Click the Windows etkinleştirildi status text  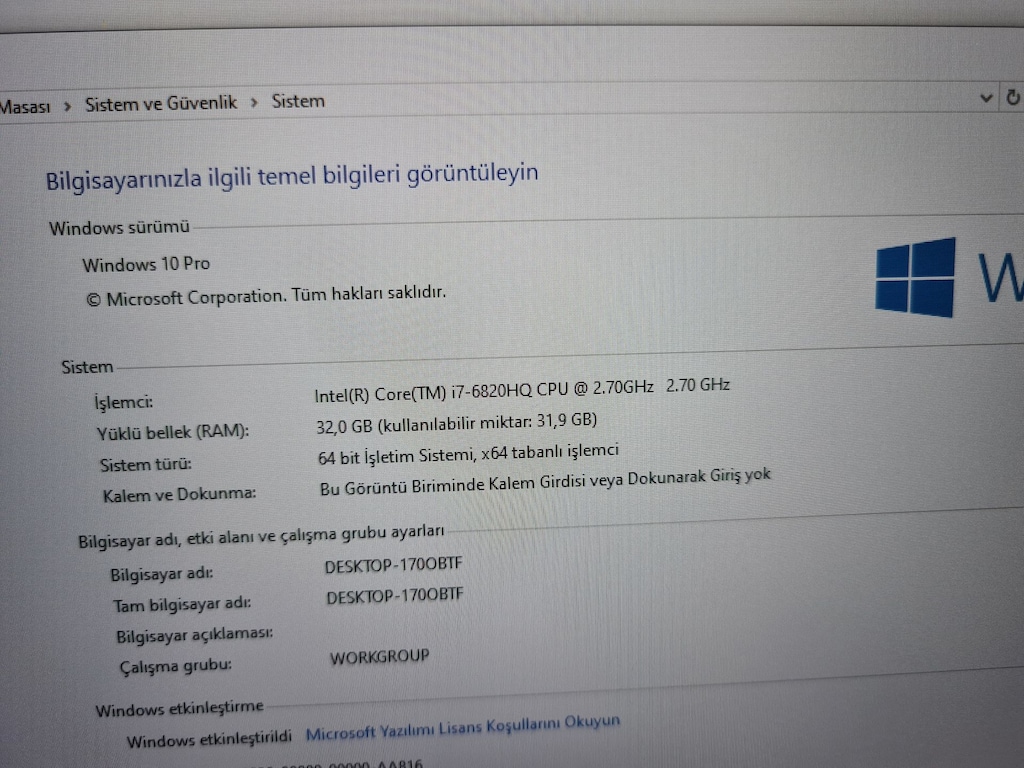pyautogui.click(x=209, y=740)
